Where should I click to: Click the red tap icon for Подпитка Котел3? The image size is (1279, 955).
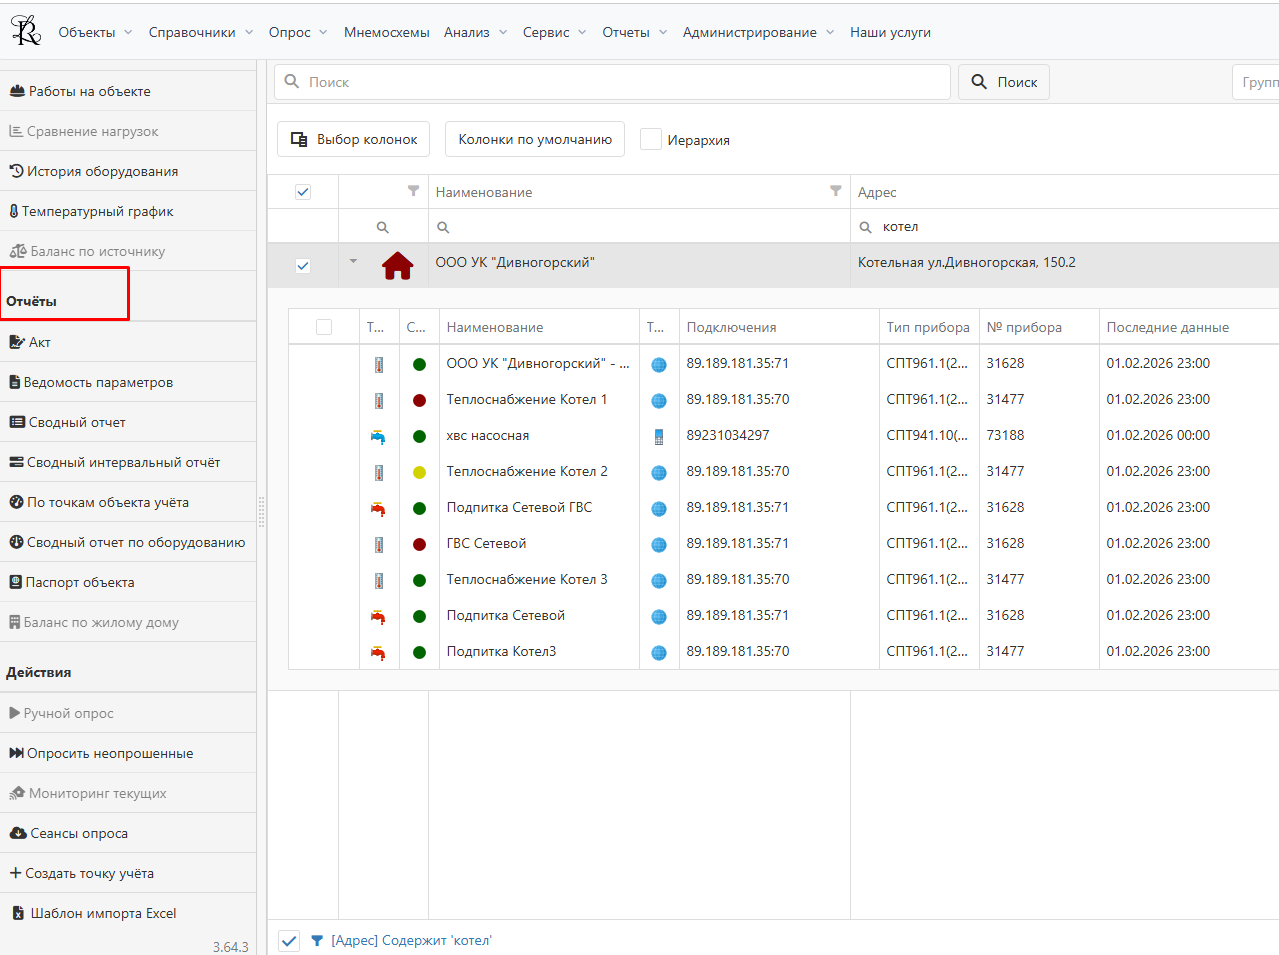(378, 652)
